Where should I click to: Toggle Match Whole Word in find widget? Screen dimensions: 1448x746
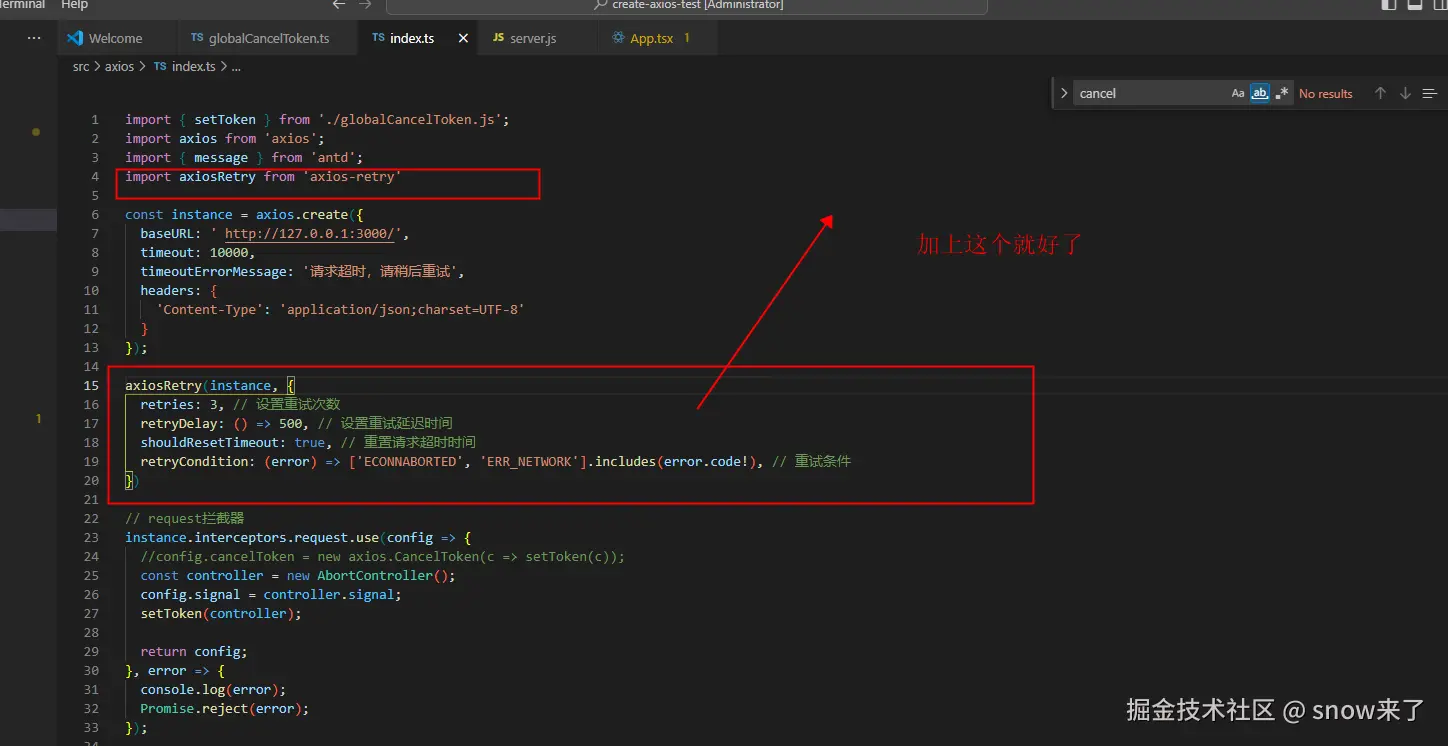coord(1260,93)
